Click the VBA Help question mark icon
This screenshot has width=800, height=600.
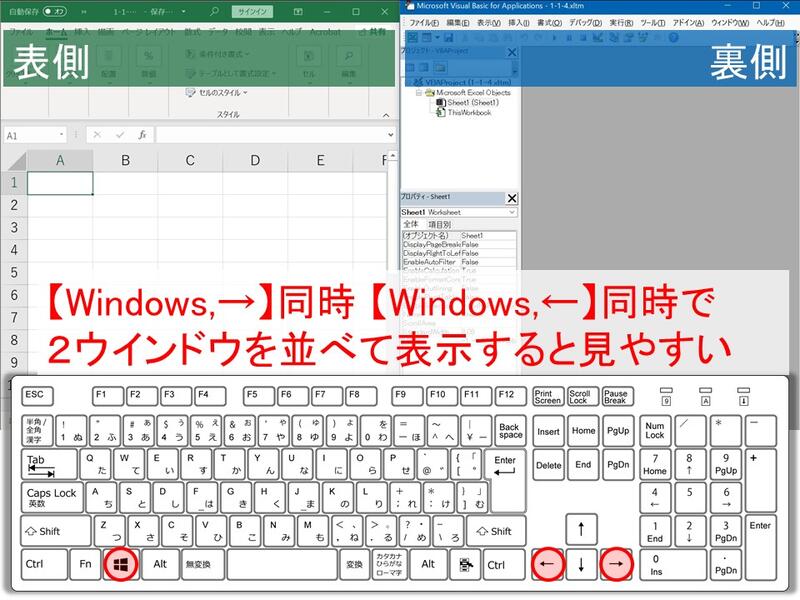(x=673, y=38)
